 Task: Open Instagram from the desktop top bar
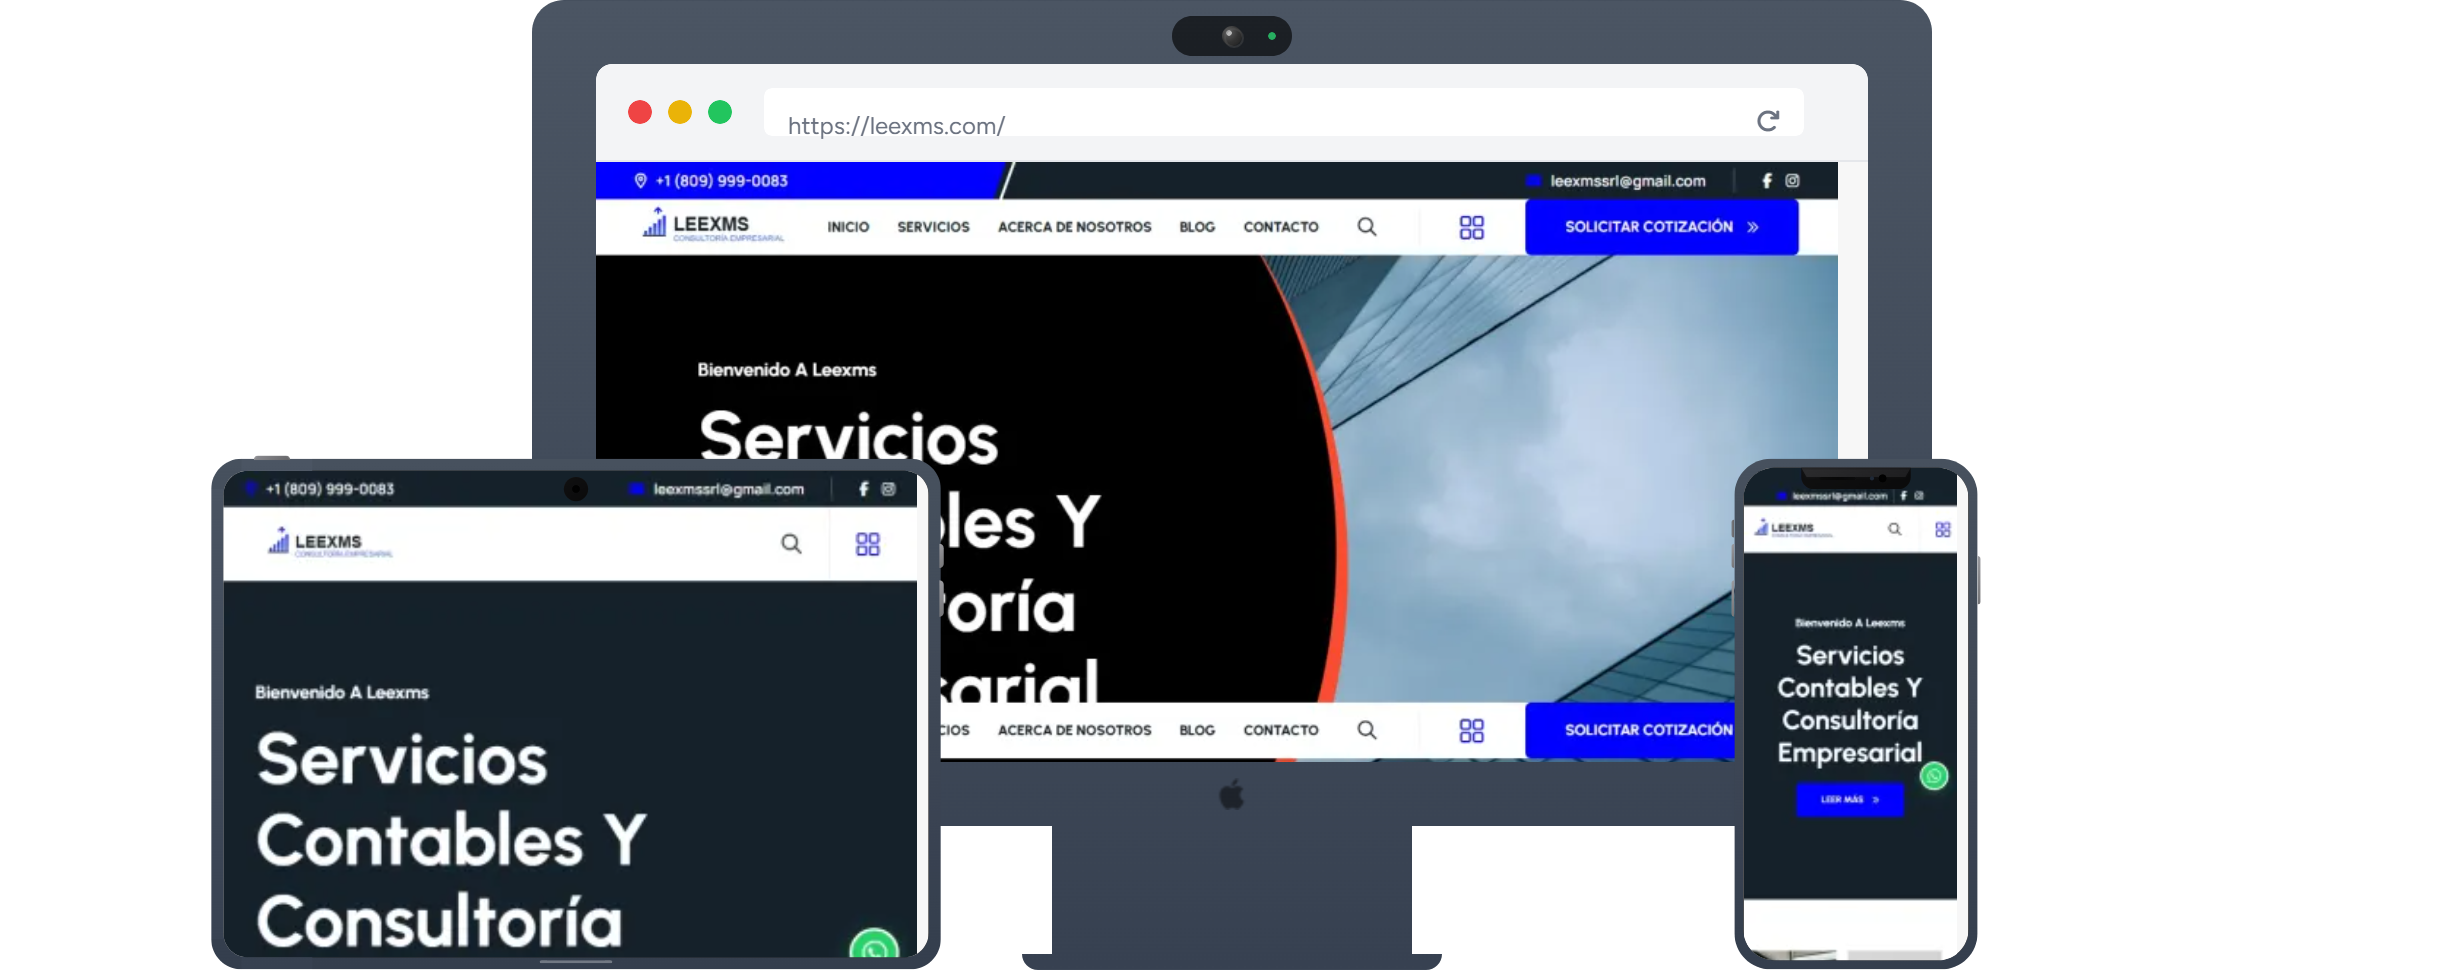pyautogui.click(x=1791, y=181)
